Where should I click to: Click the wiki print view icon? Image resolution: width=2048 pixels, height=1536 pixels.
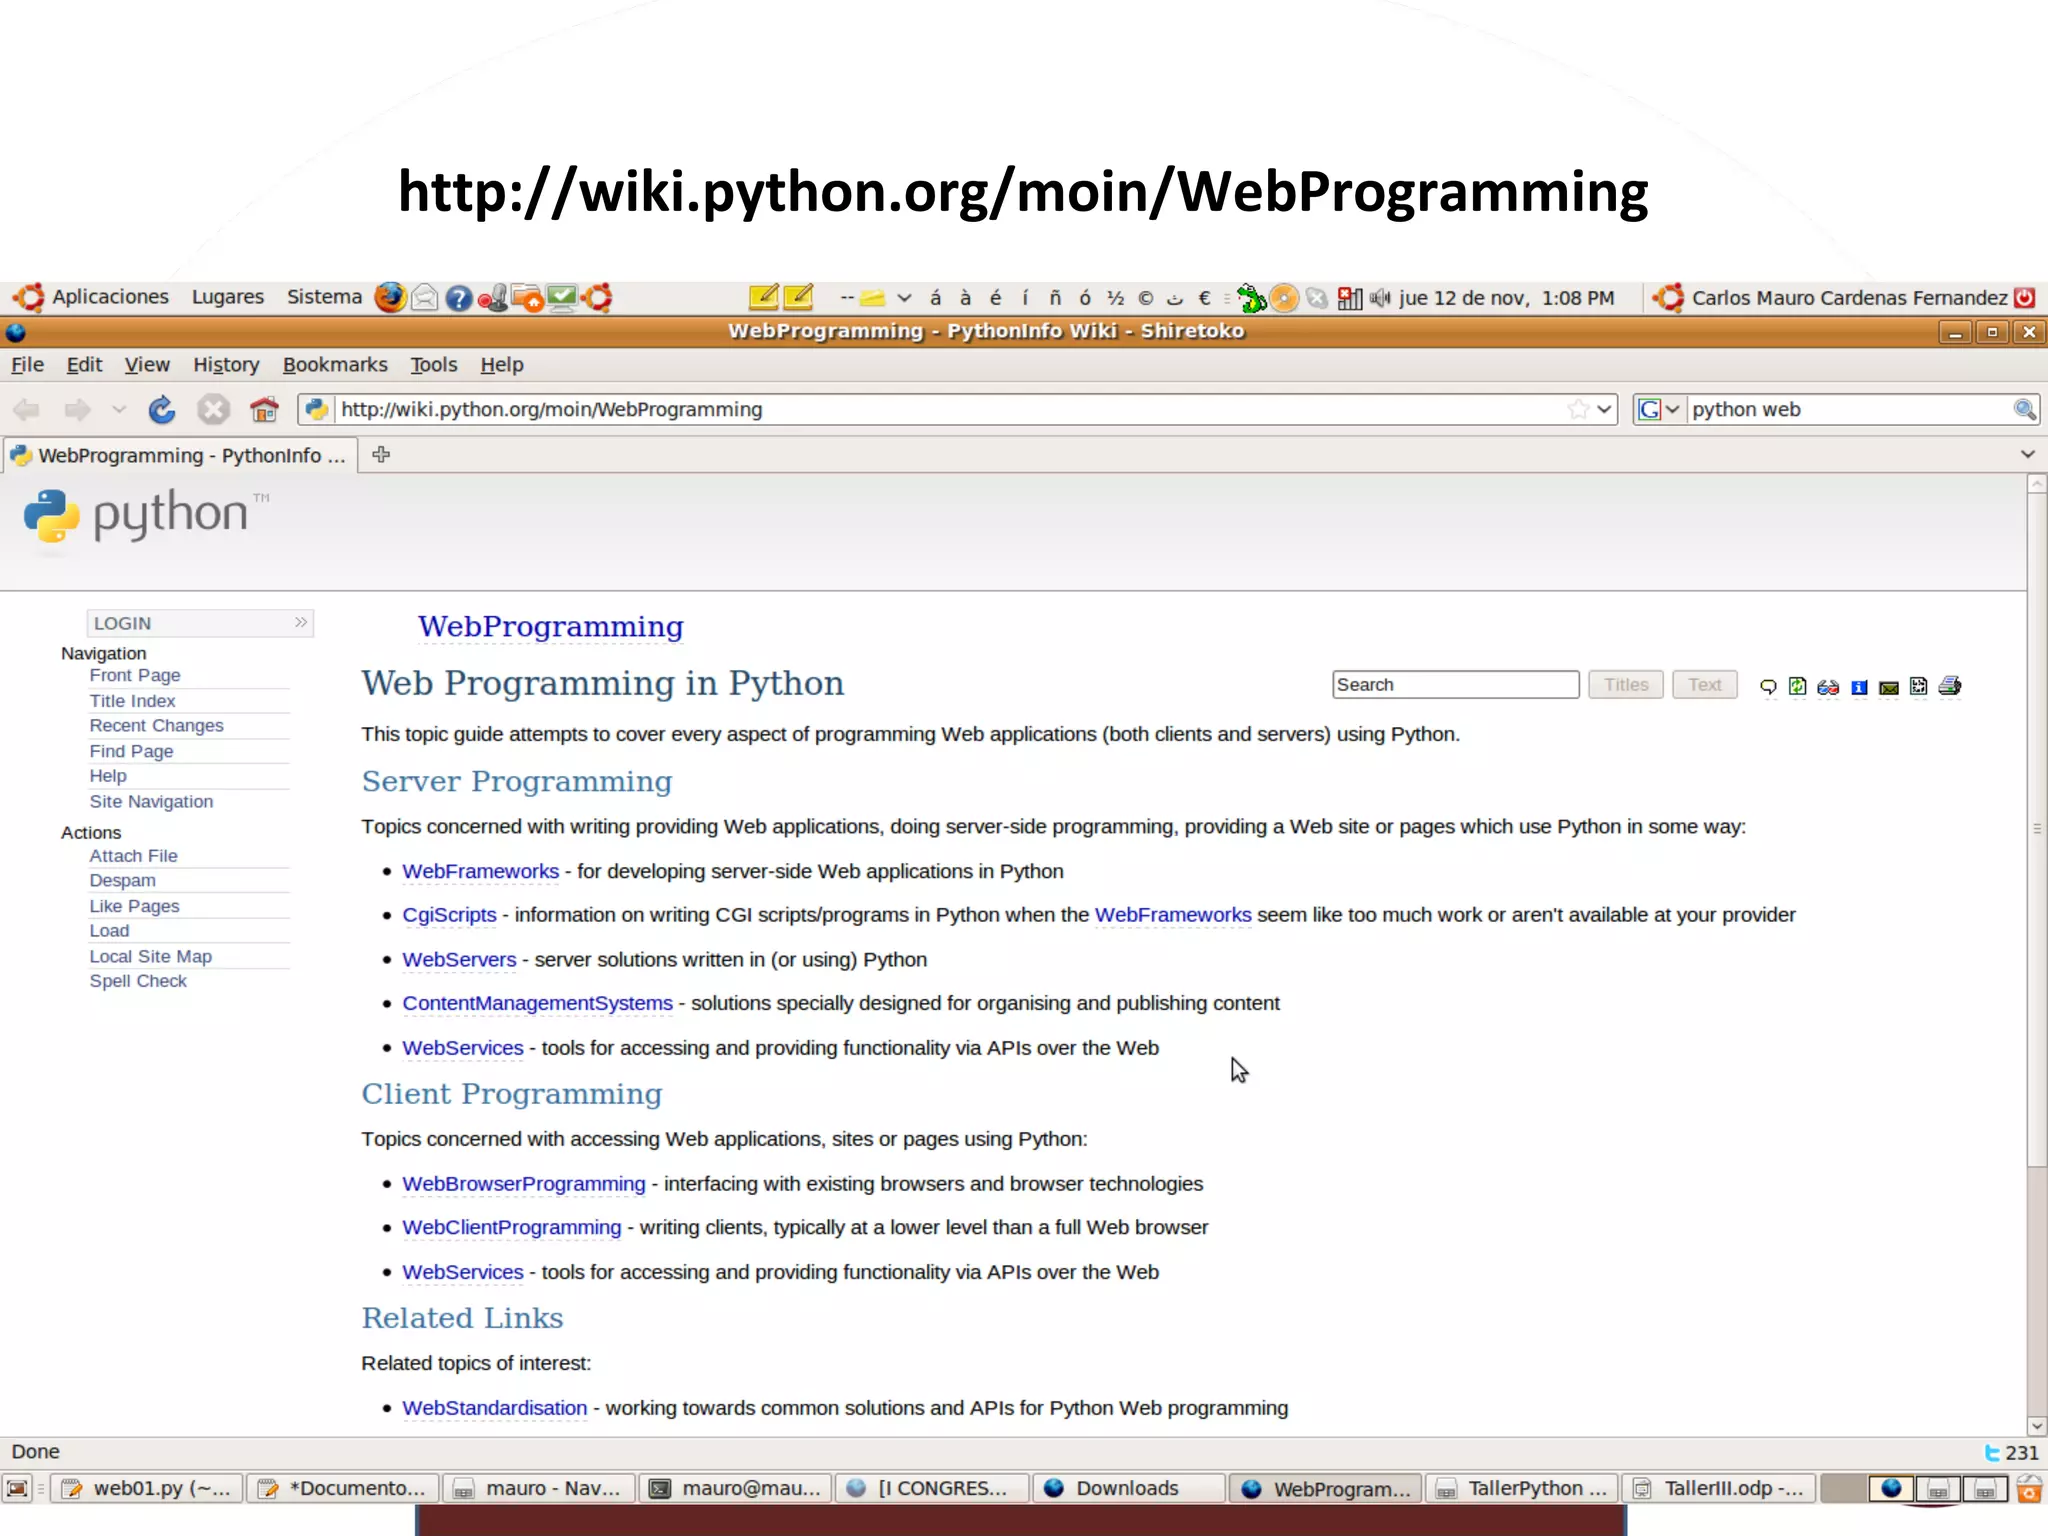point(1949,686)
